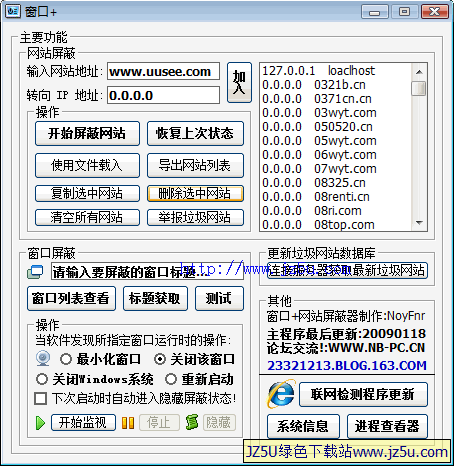This screenshot has height=466, width=454.
Task: Select the 08top.com list entry
Action: coord(335,224)
